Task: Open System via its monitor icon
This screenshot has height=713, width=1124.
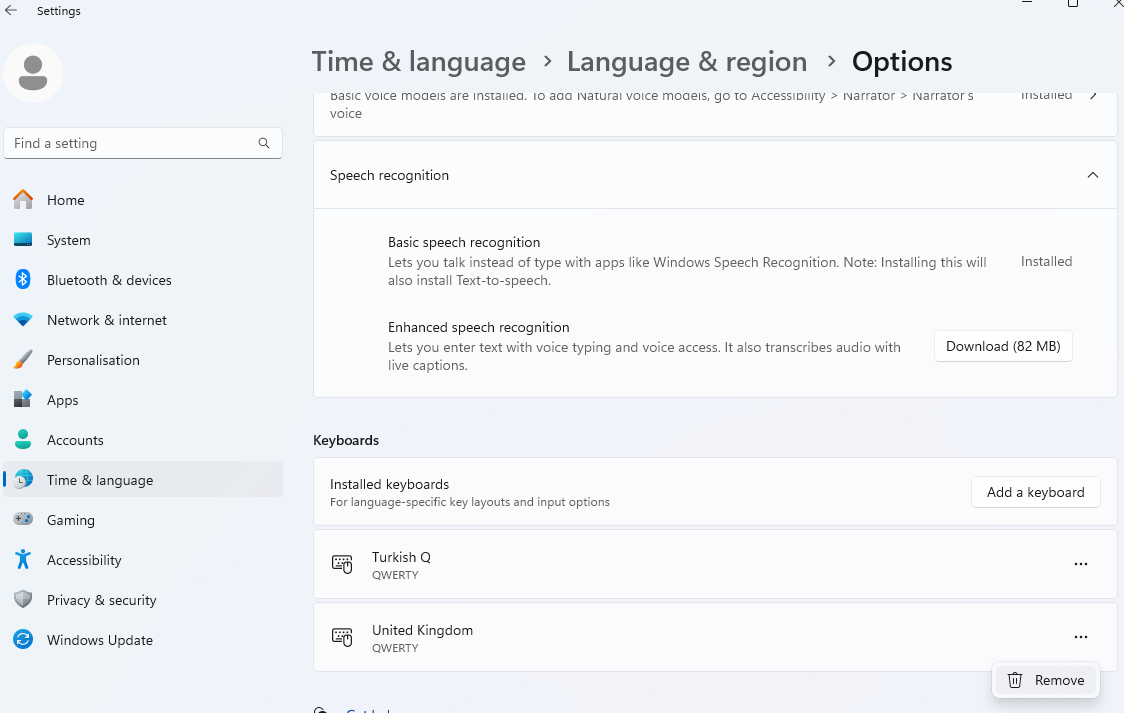Action: pyautogui.click(x=23, y=240)
